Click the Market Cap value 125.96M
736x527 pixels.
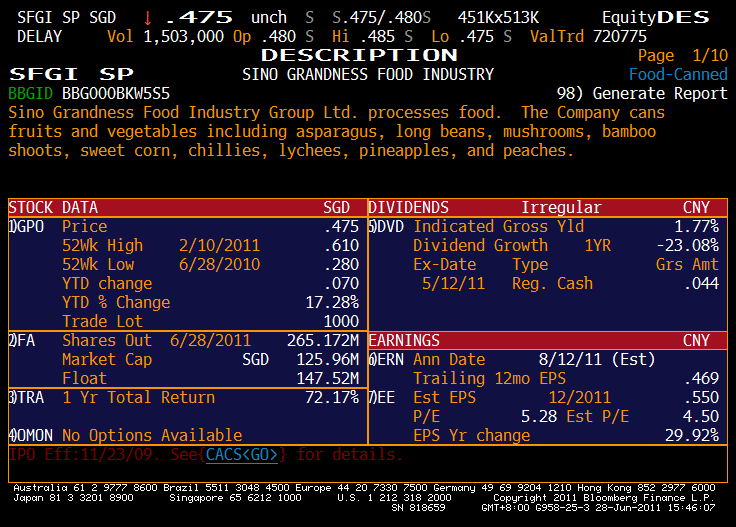point(328,360)
